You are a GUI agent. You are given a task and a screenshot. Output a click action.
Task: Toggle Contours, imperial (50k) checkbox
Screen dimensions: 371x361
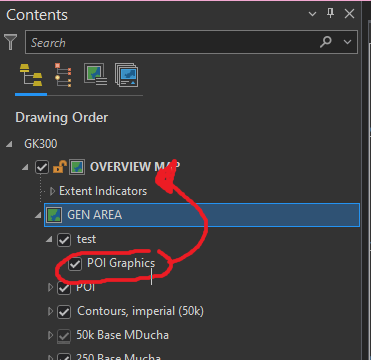pos(64,312)
